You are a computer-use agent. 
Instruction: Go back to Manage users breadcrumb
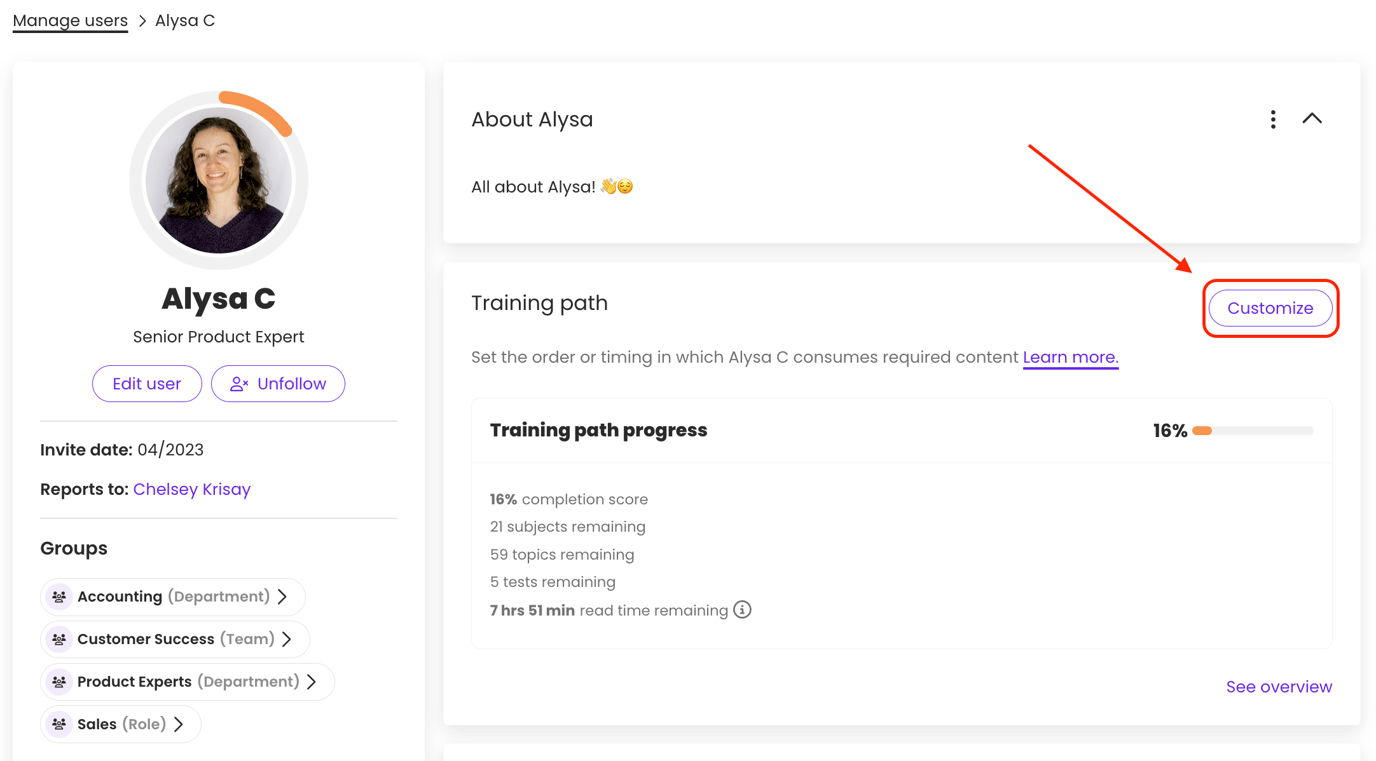(70, 21)
